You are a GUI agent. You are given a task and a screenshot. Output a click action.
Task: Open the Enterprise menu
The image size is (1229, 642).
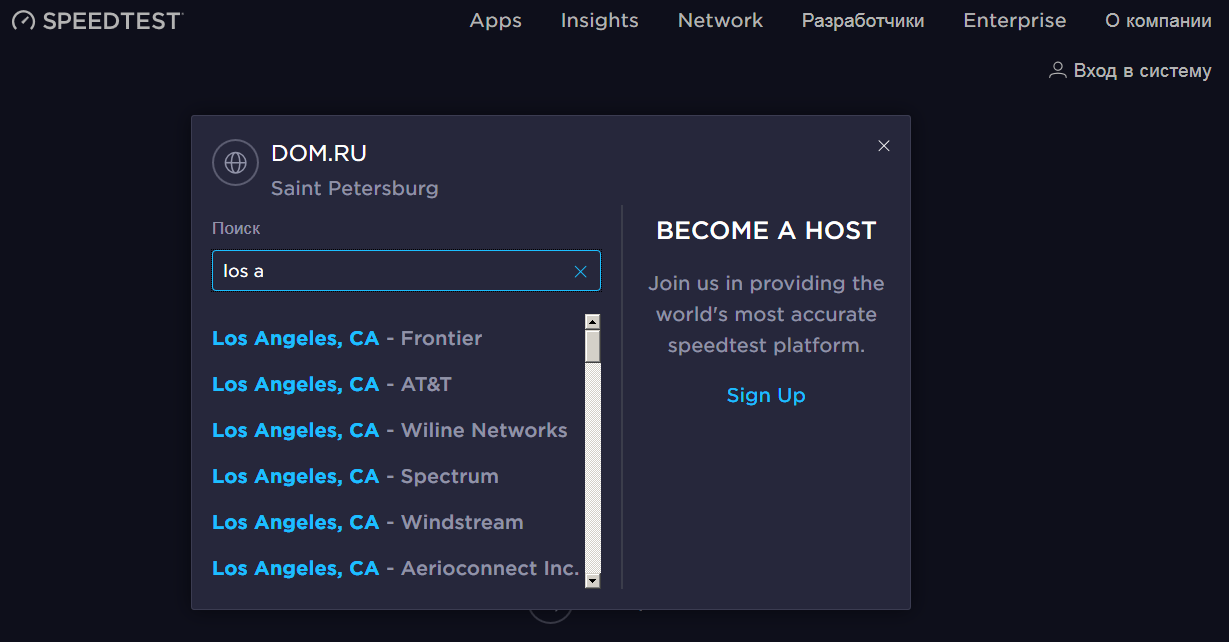[1015, 20]
